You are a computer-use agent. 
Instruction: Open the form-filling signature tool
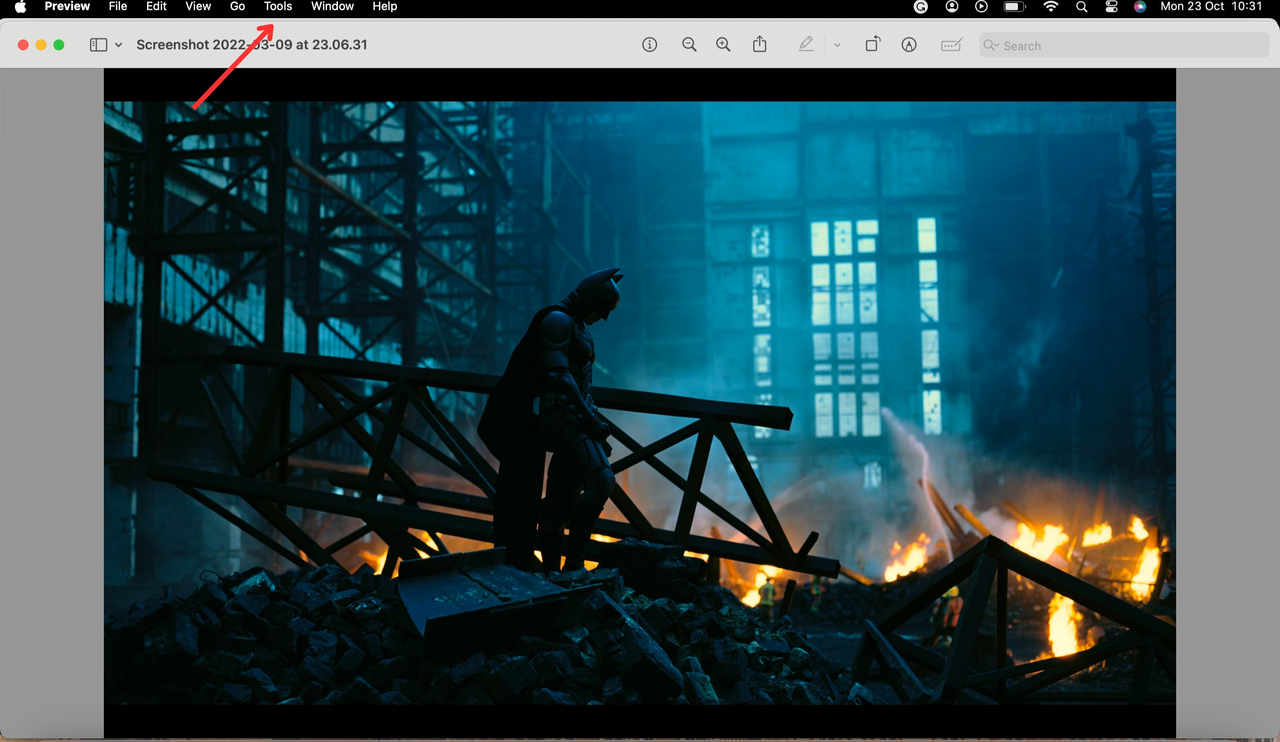[x=950, y=44]
